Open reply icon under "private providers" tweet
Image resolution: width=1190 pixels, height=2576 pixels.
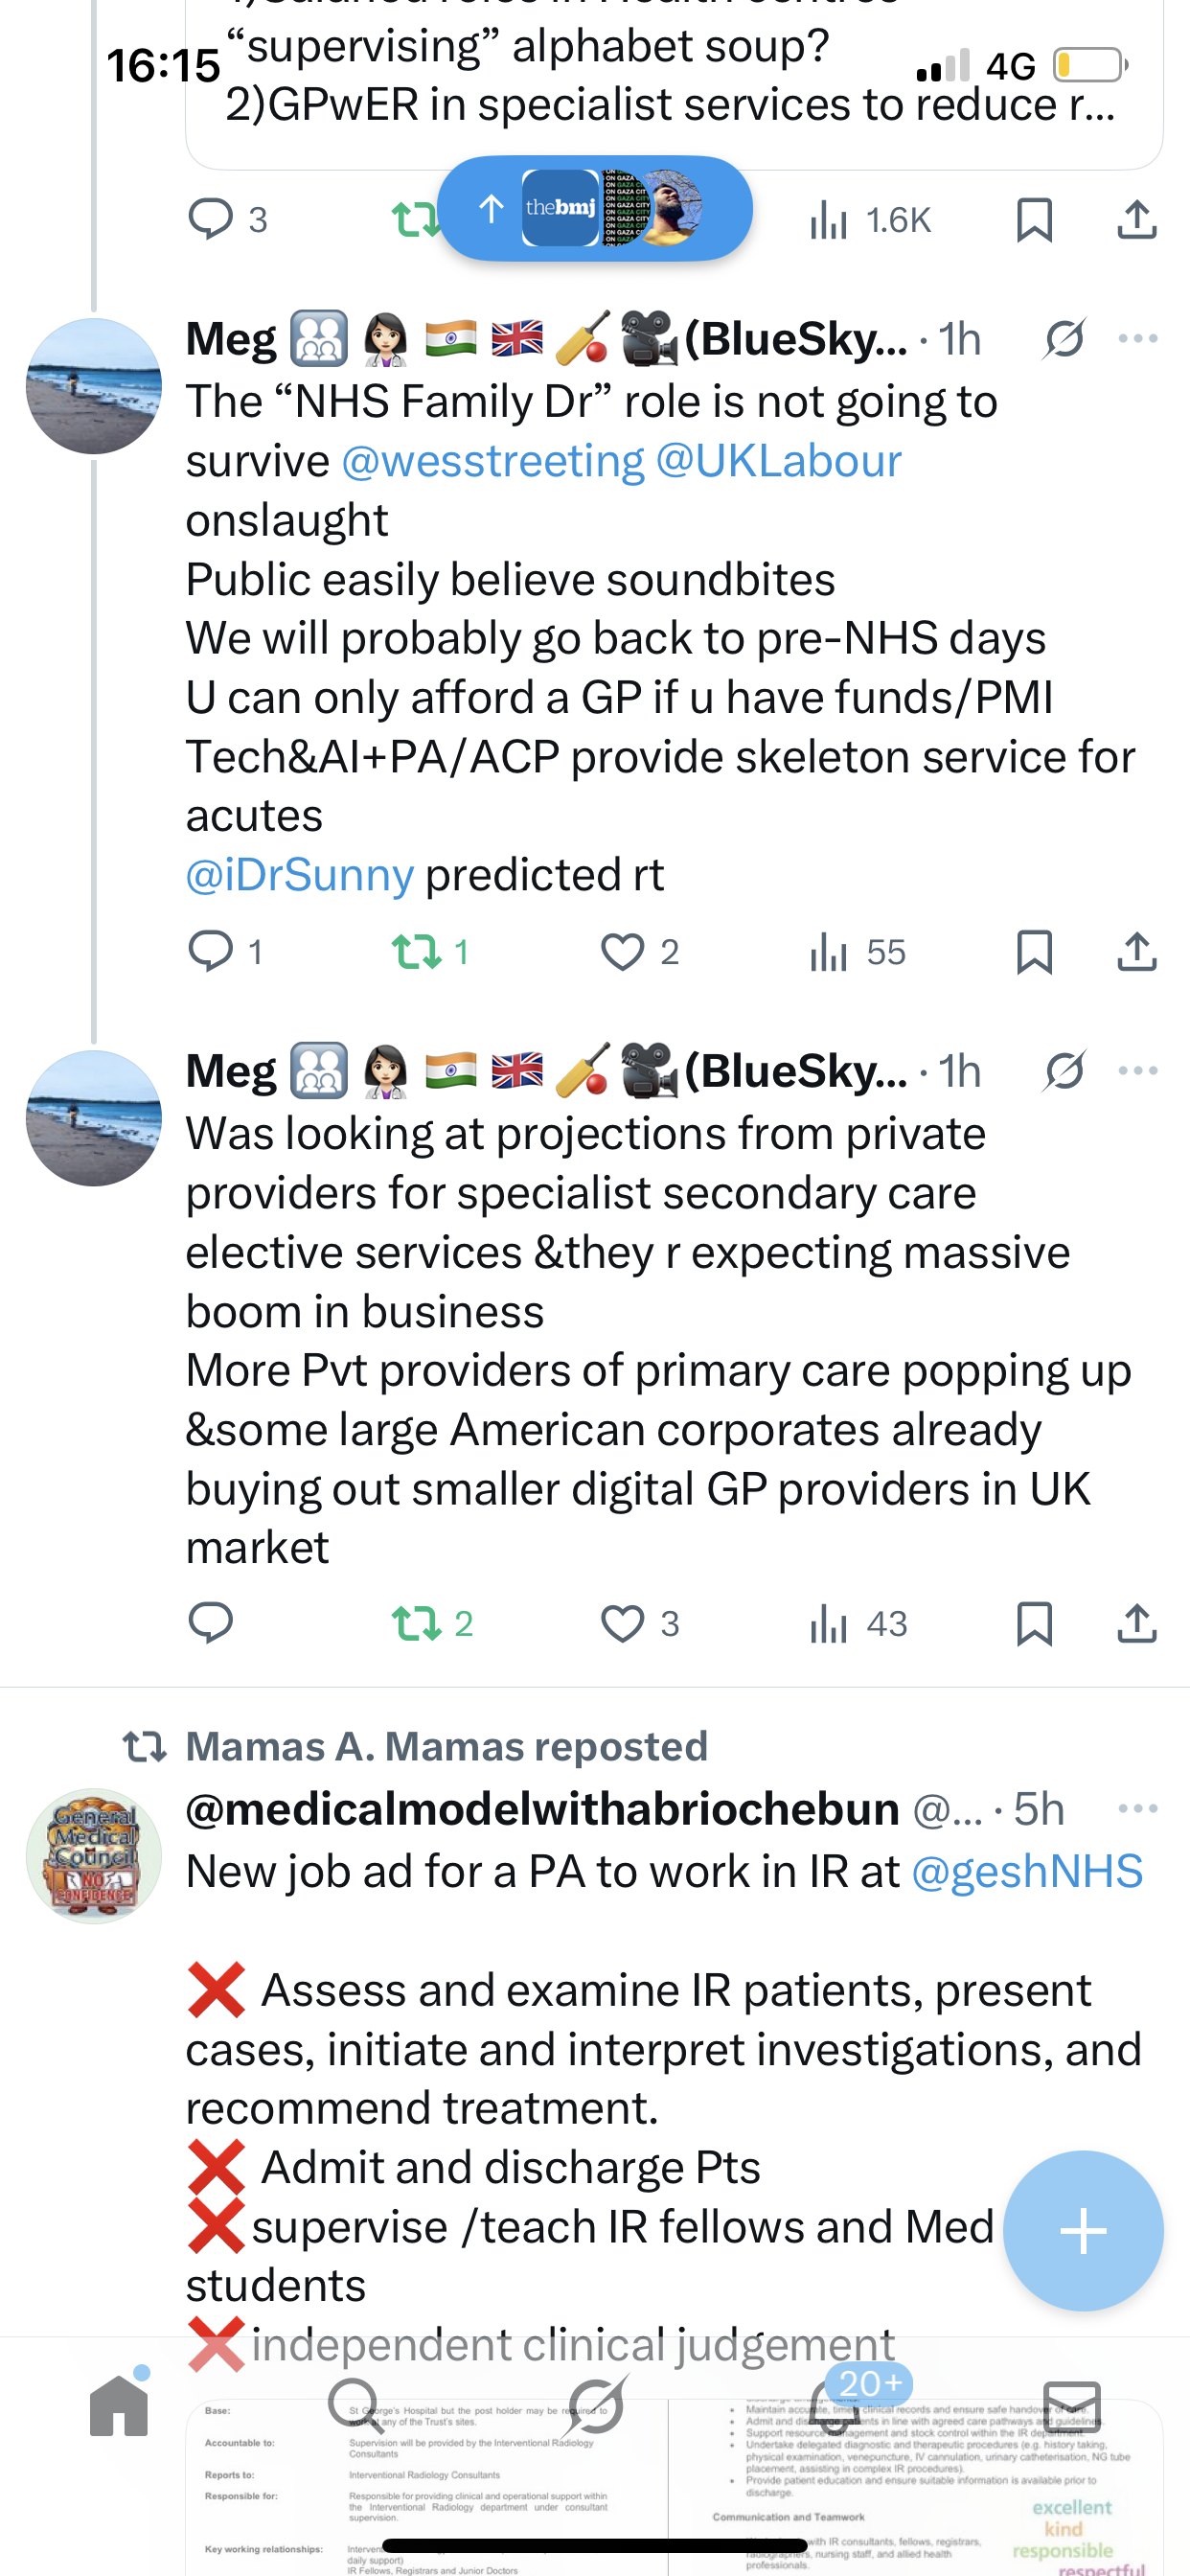pyautogui.click(x=211, y=1623)
